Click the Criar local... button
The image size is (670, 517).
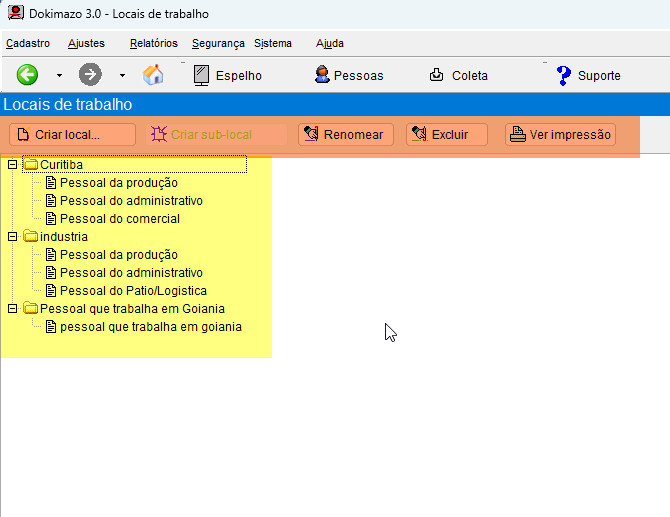tap(72, 135)
